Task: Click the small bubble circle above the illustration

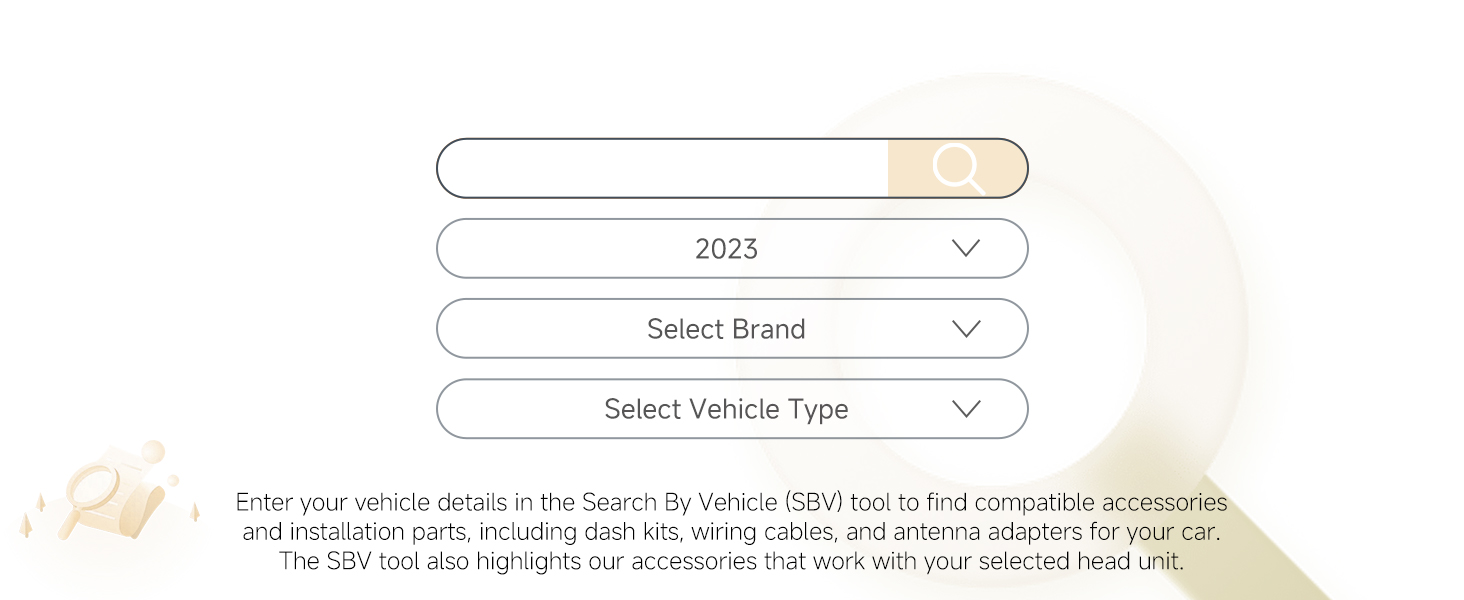Action: (x=153, y=452)
